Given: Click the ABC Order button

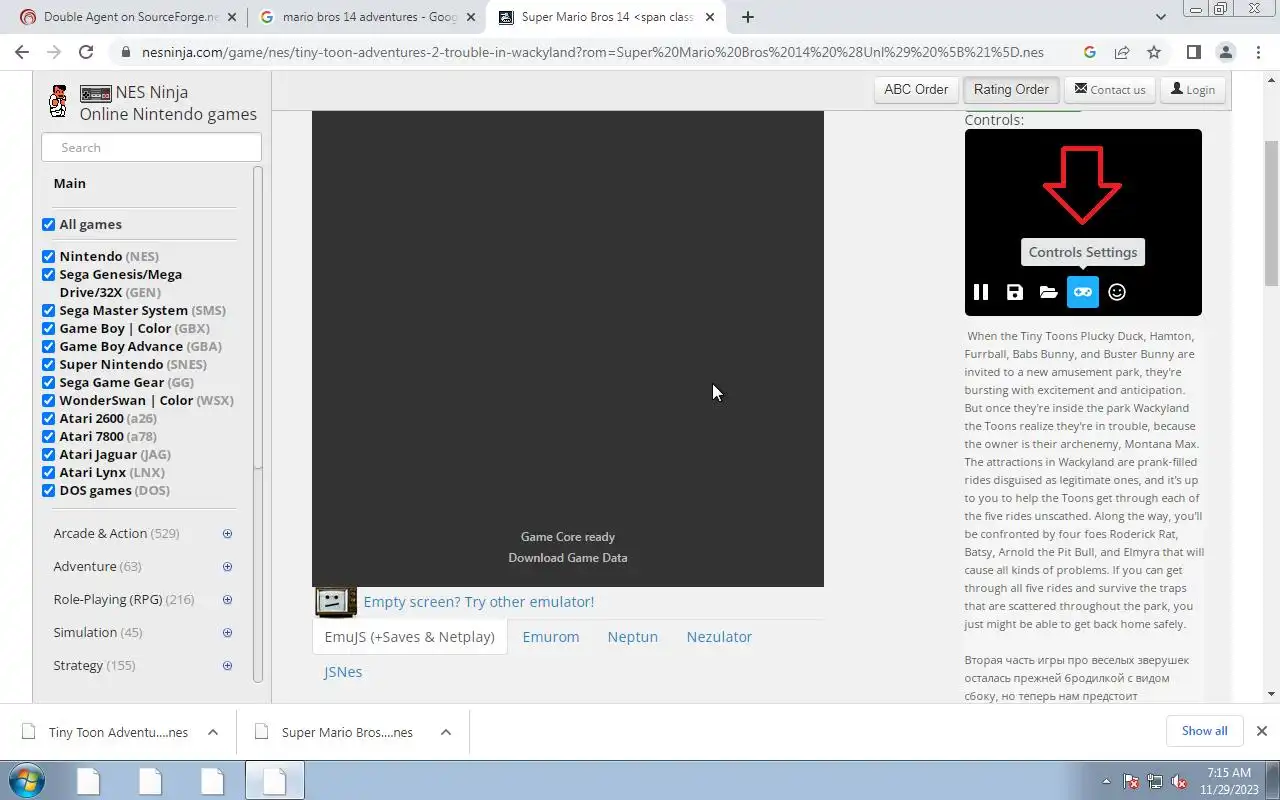Looking at the screenshot, I should (916, 89).
